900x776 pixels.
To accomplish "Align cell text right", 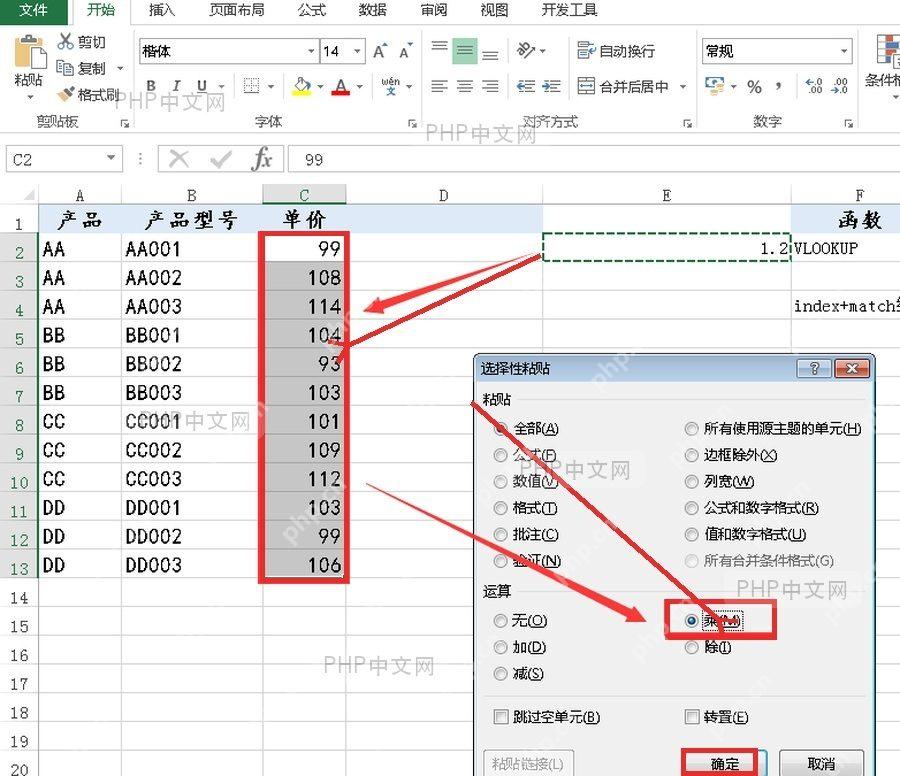I will (x=490, y=86).
